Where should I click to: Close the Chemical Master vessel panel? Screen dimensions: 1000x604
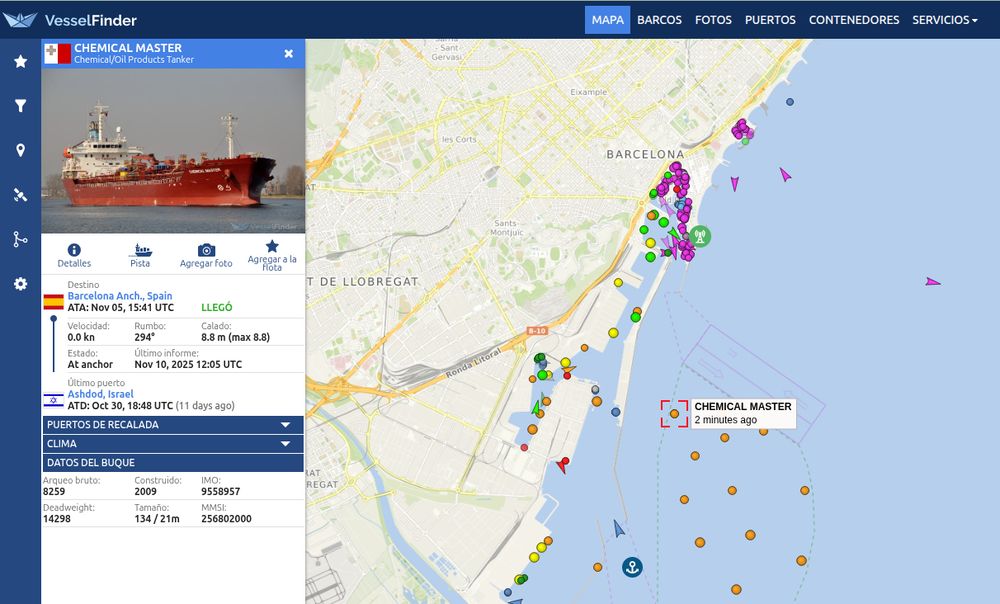[x=289, y=54]
